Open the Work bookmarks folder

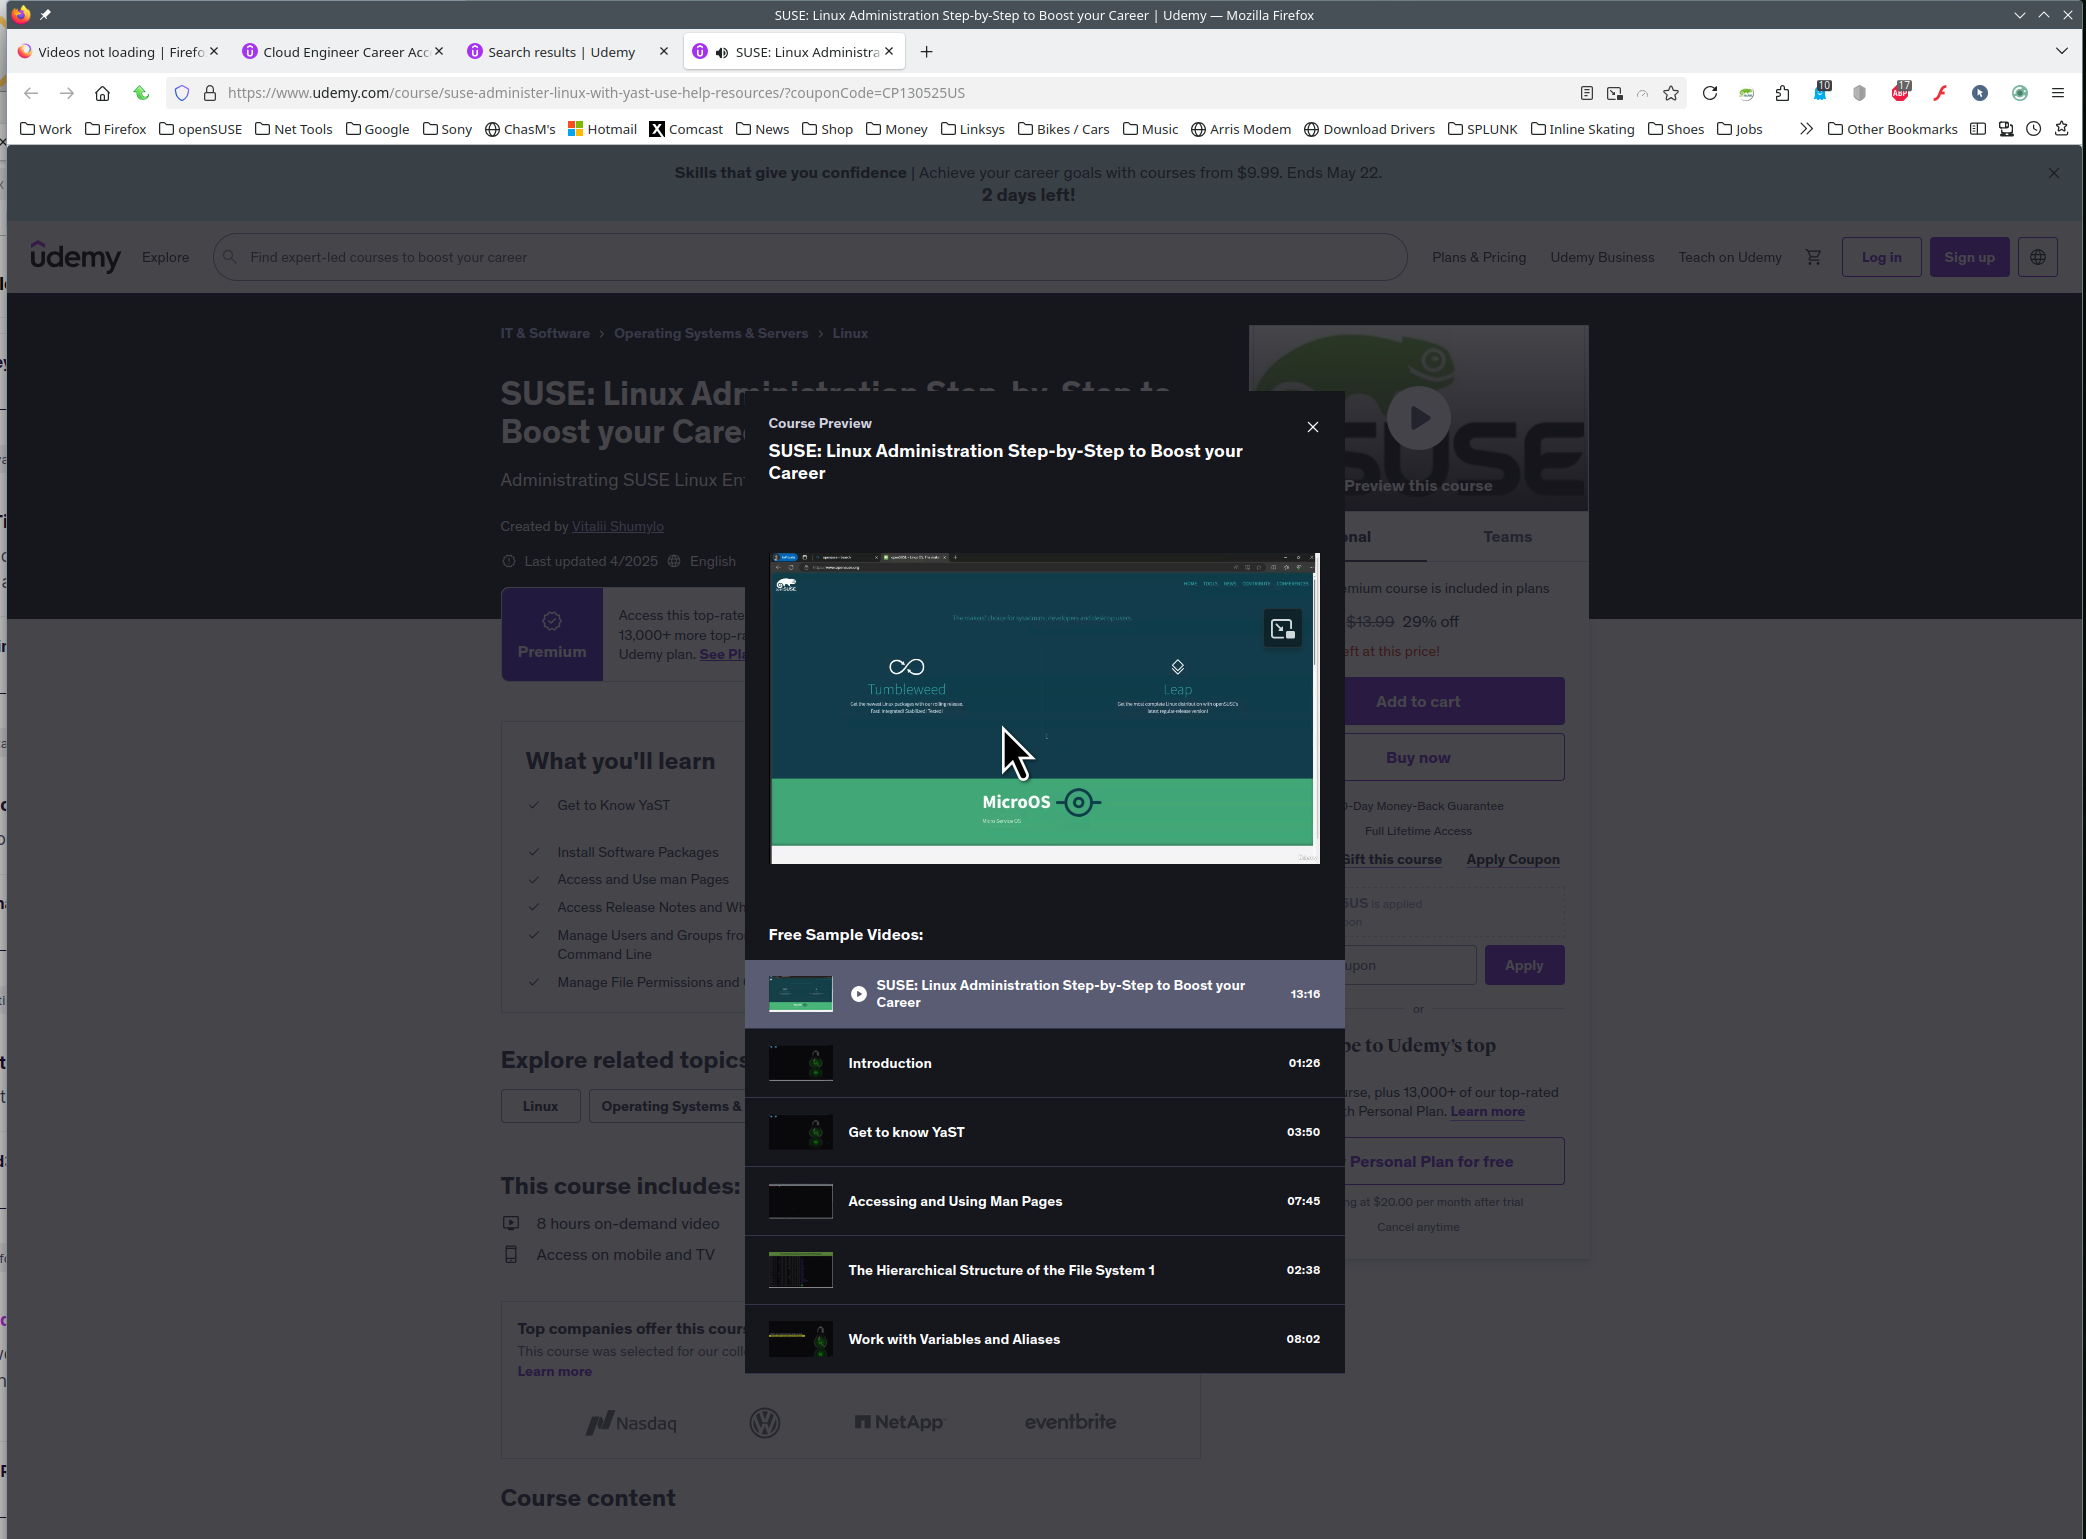point(46,129)
